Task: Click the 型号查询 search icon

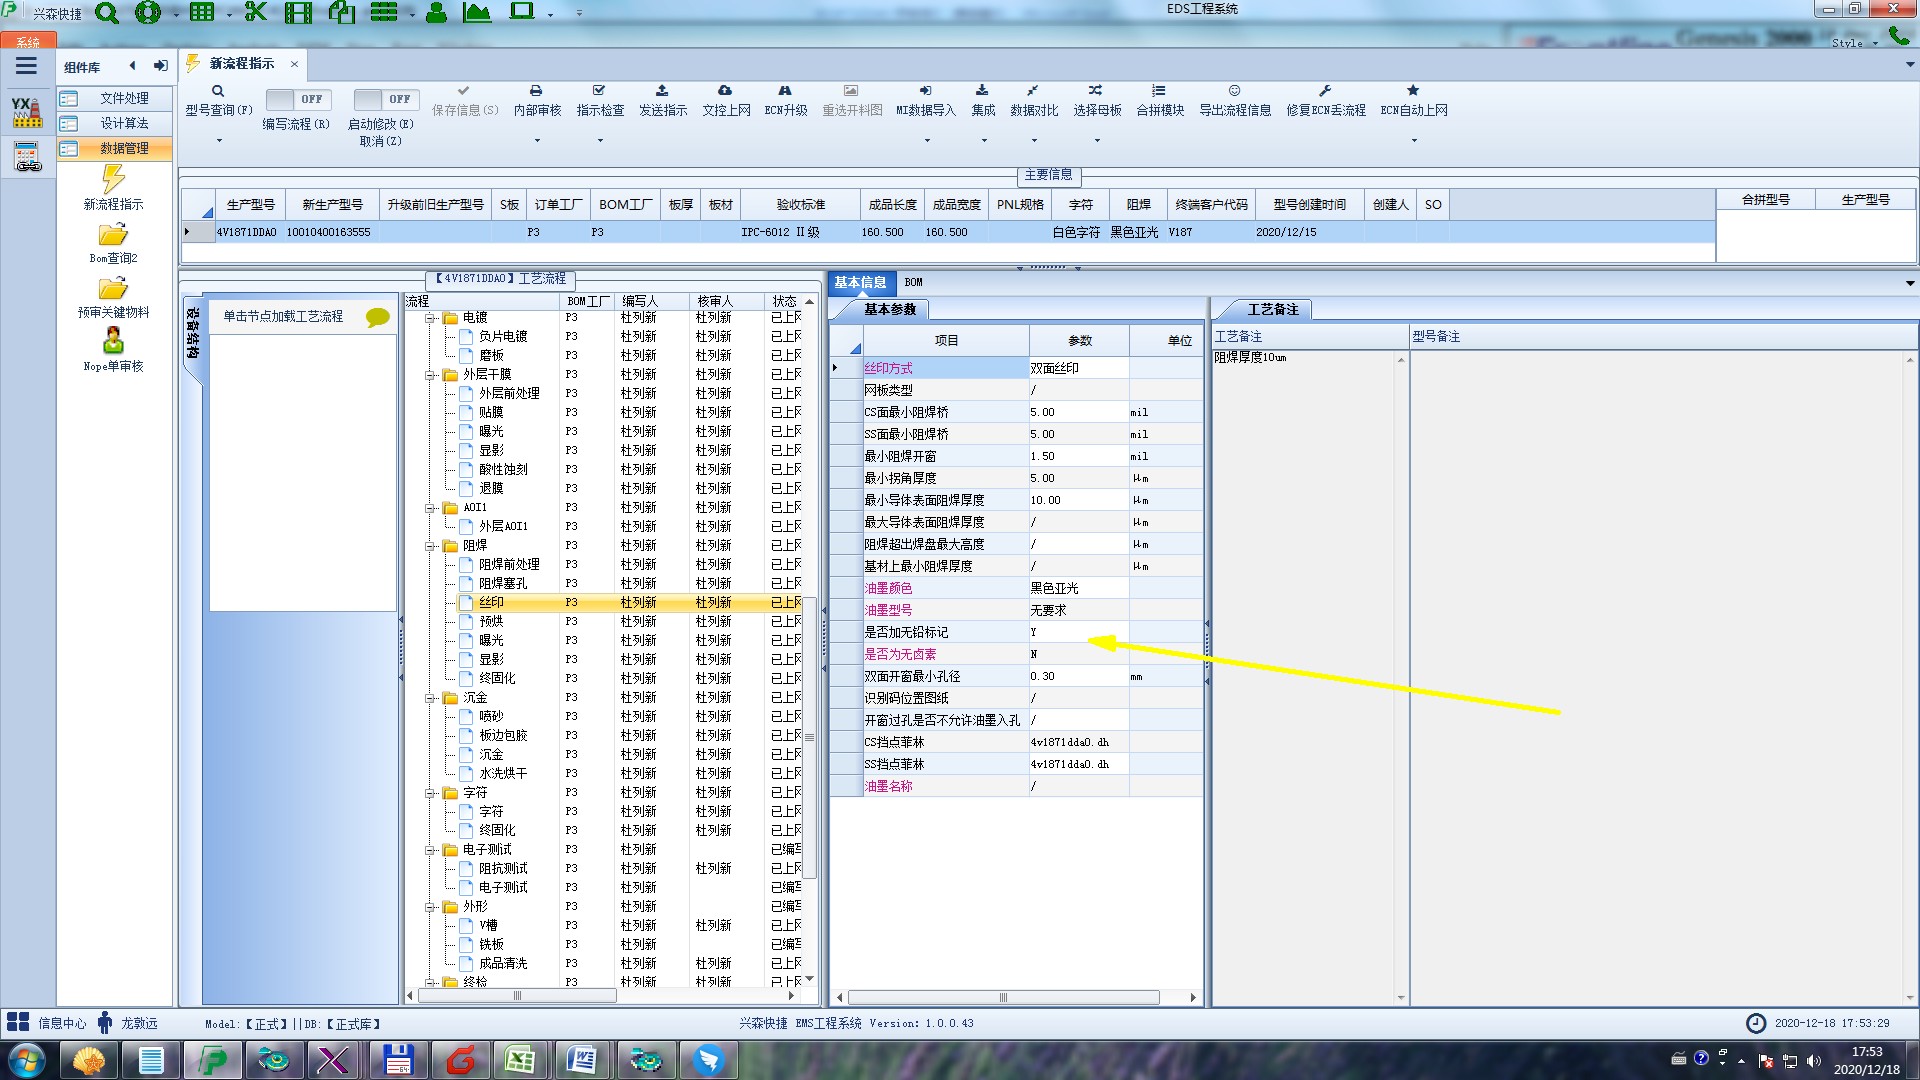Action: pyautogui.click(x=217, y=91)
